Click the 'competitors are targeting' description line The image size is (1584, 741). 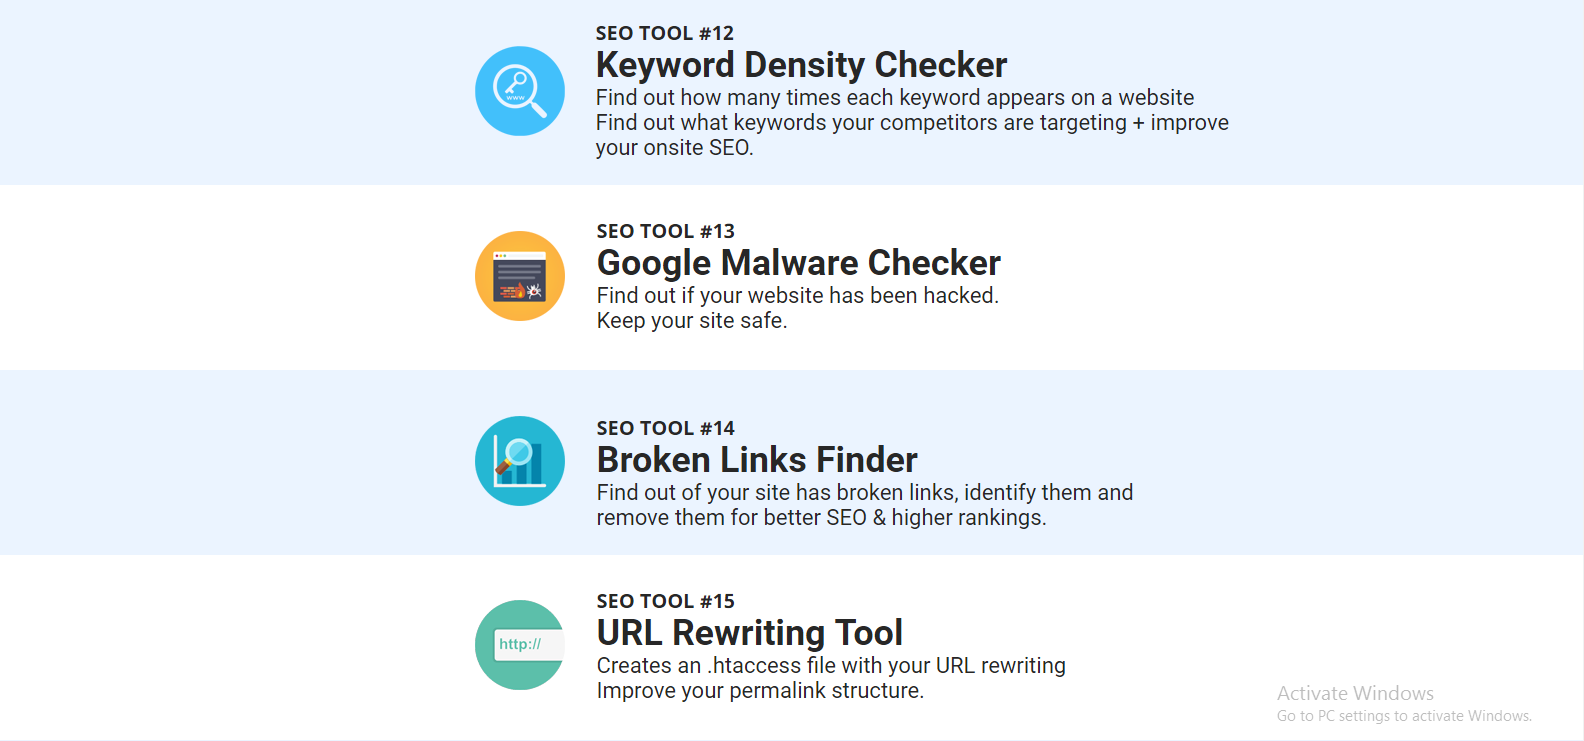(912, 123)
